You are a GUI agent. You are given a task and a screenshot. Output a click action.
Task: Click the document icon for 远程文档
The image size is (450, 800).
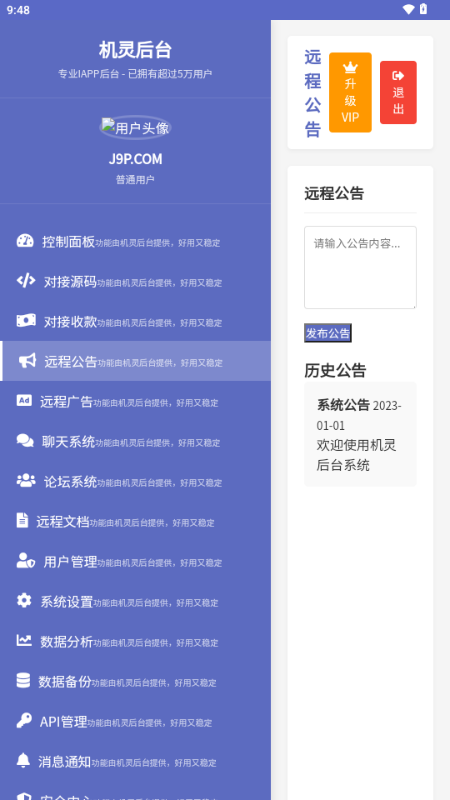coord(22,520)
